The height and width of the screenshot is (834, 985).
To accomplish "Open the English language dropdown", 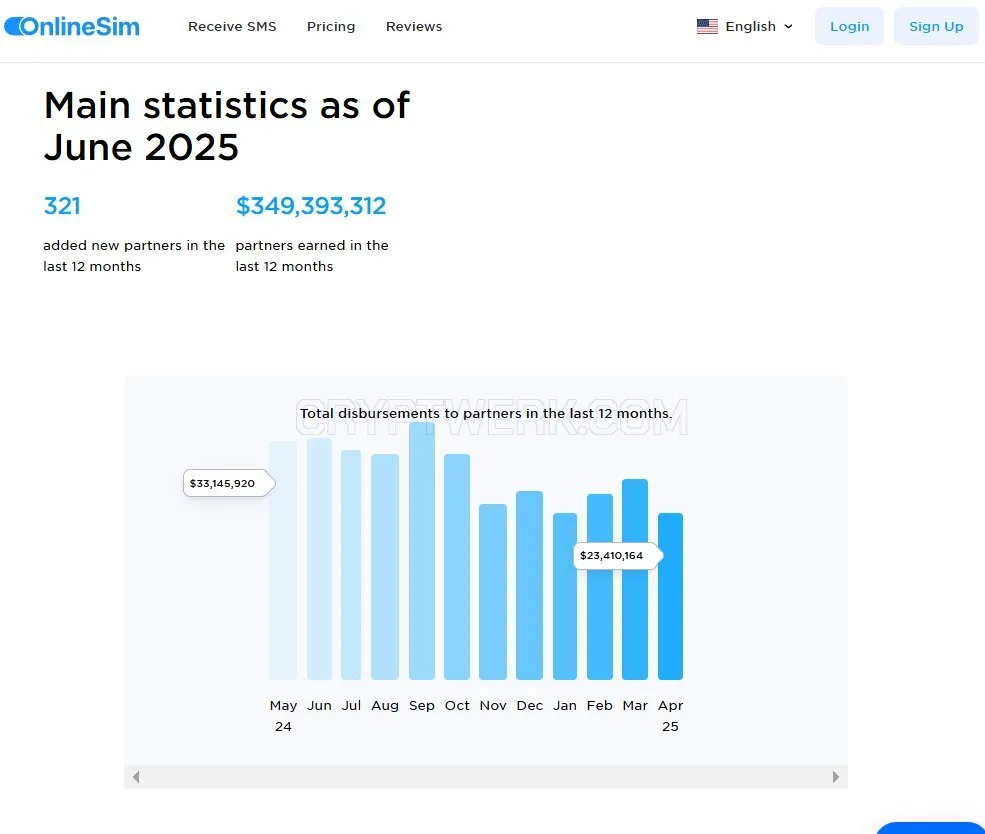I will (745, 26).
